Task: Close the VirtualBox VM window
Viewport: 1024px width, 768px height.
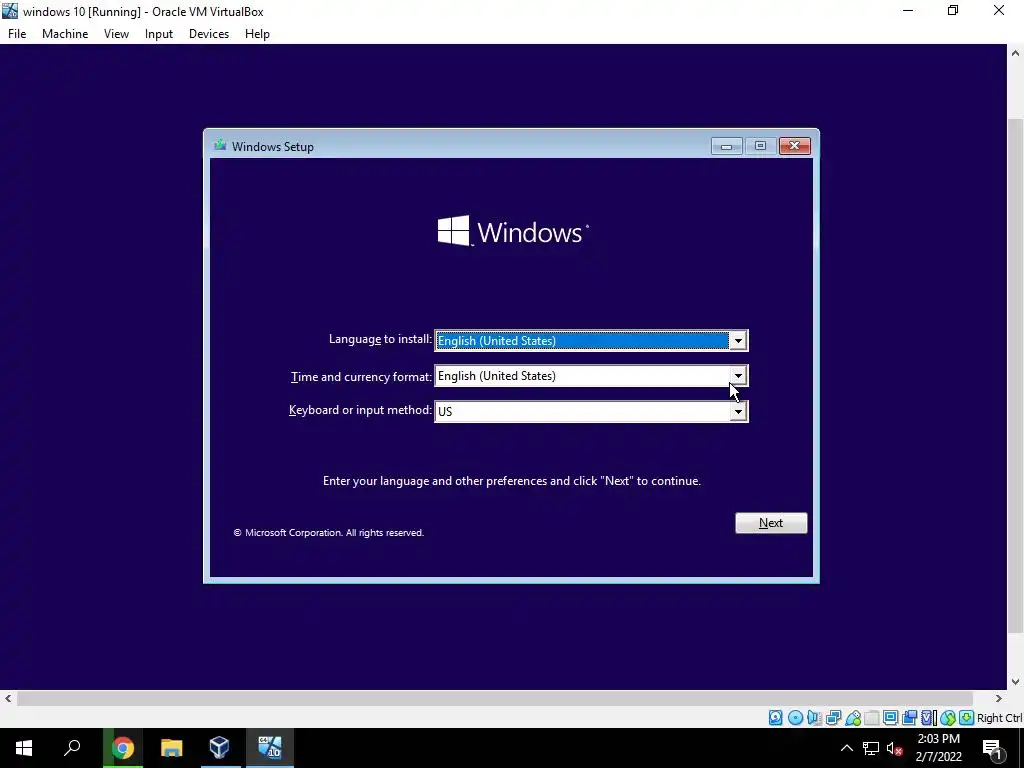Action: click(999, 10)
